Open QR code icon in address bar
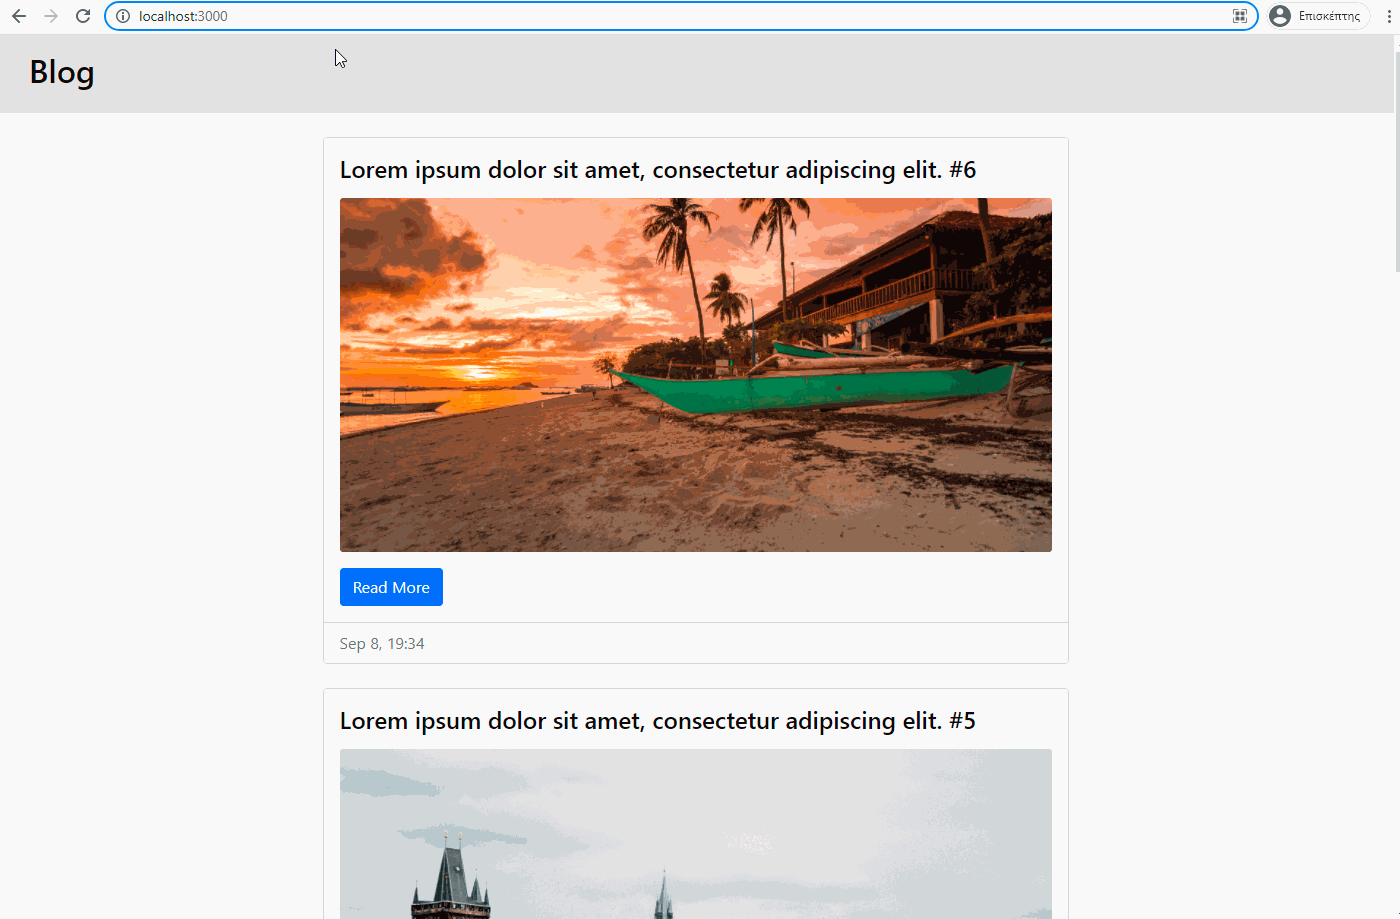 (1240, 16)
